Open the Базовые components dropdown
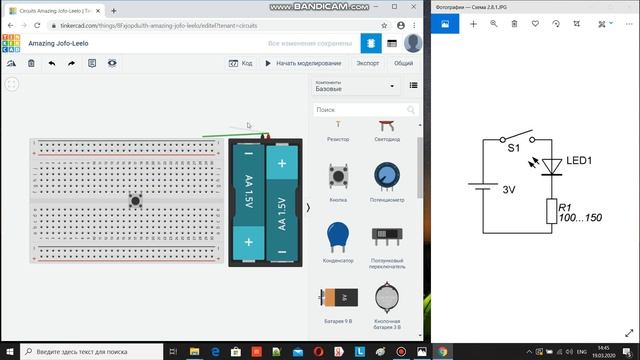Viewport: 640px width, 360px height. coord(355,86)
